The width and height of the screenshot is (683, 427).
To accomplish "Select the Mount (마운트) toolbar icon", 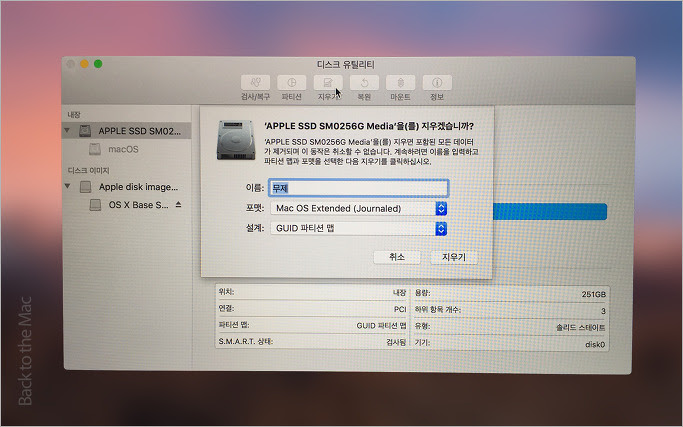I will tap(400, 83).
